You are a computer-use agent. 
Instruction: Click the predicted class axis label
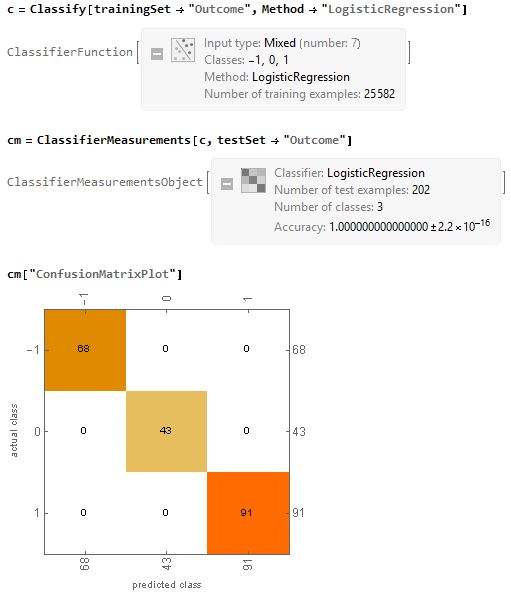coord(167,585)
